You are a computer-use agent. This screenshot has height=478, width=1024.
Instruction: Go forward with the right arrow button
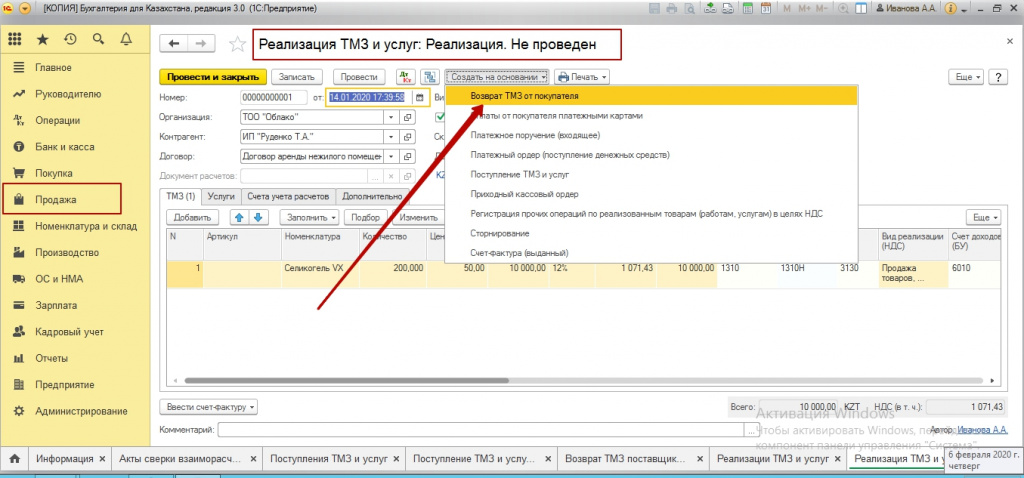(201, 44)
